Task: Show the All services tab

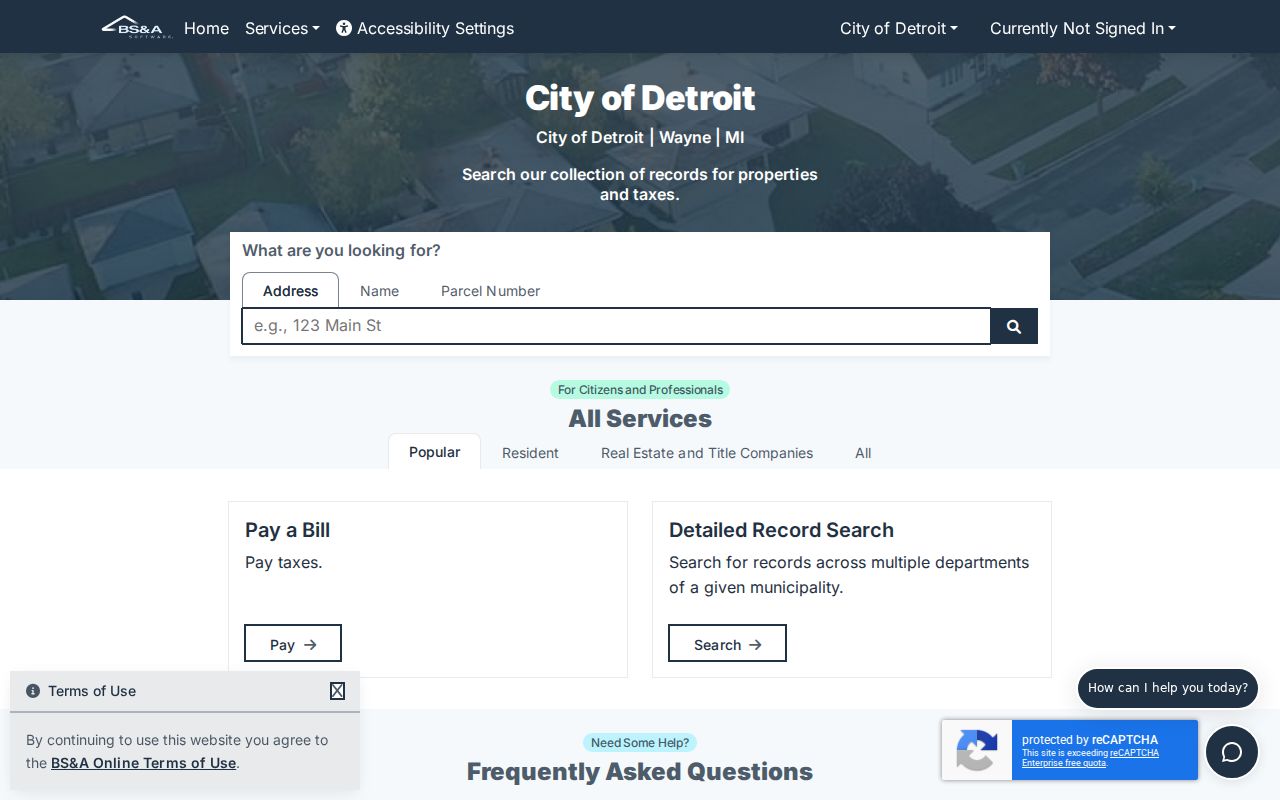Action: (x=863, y=453)
